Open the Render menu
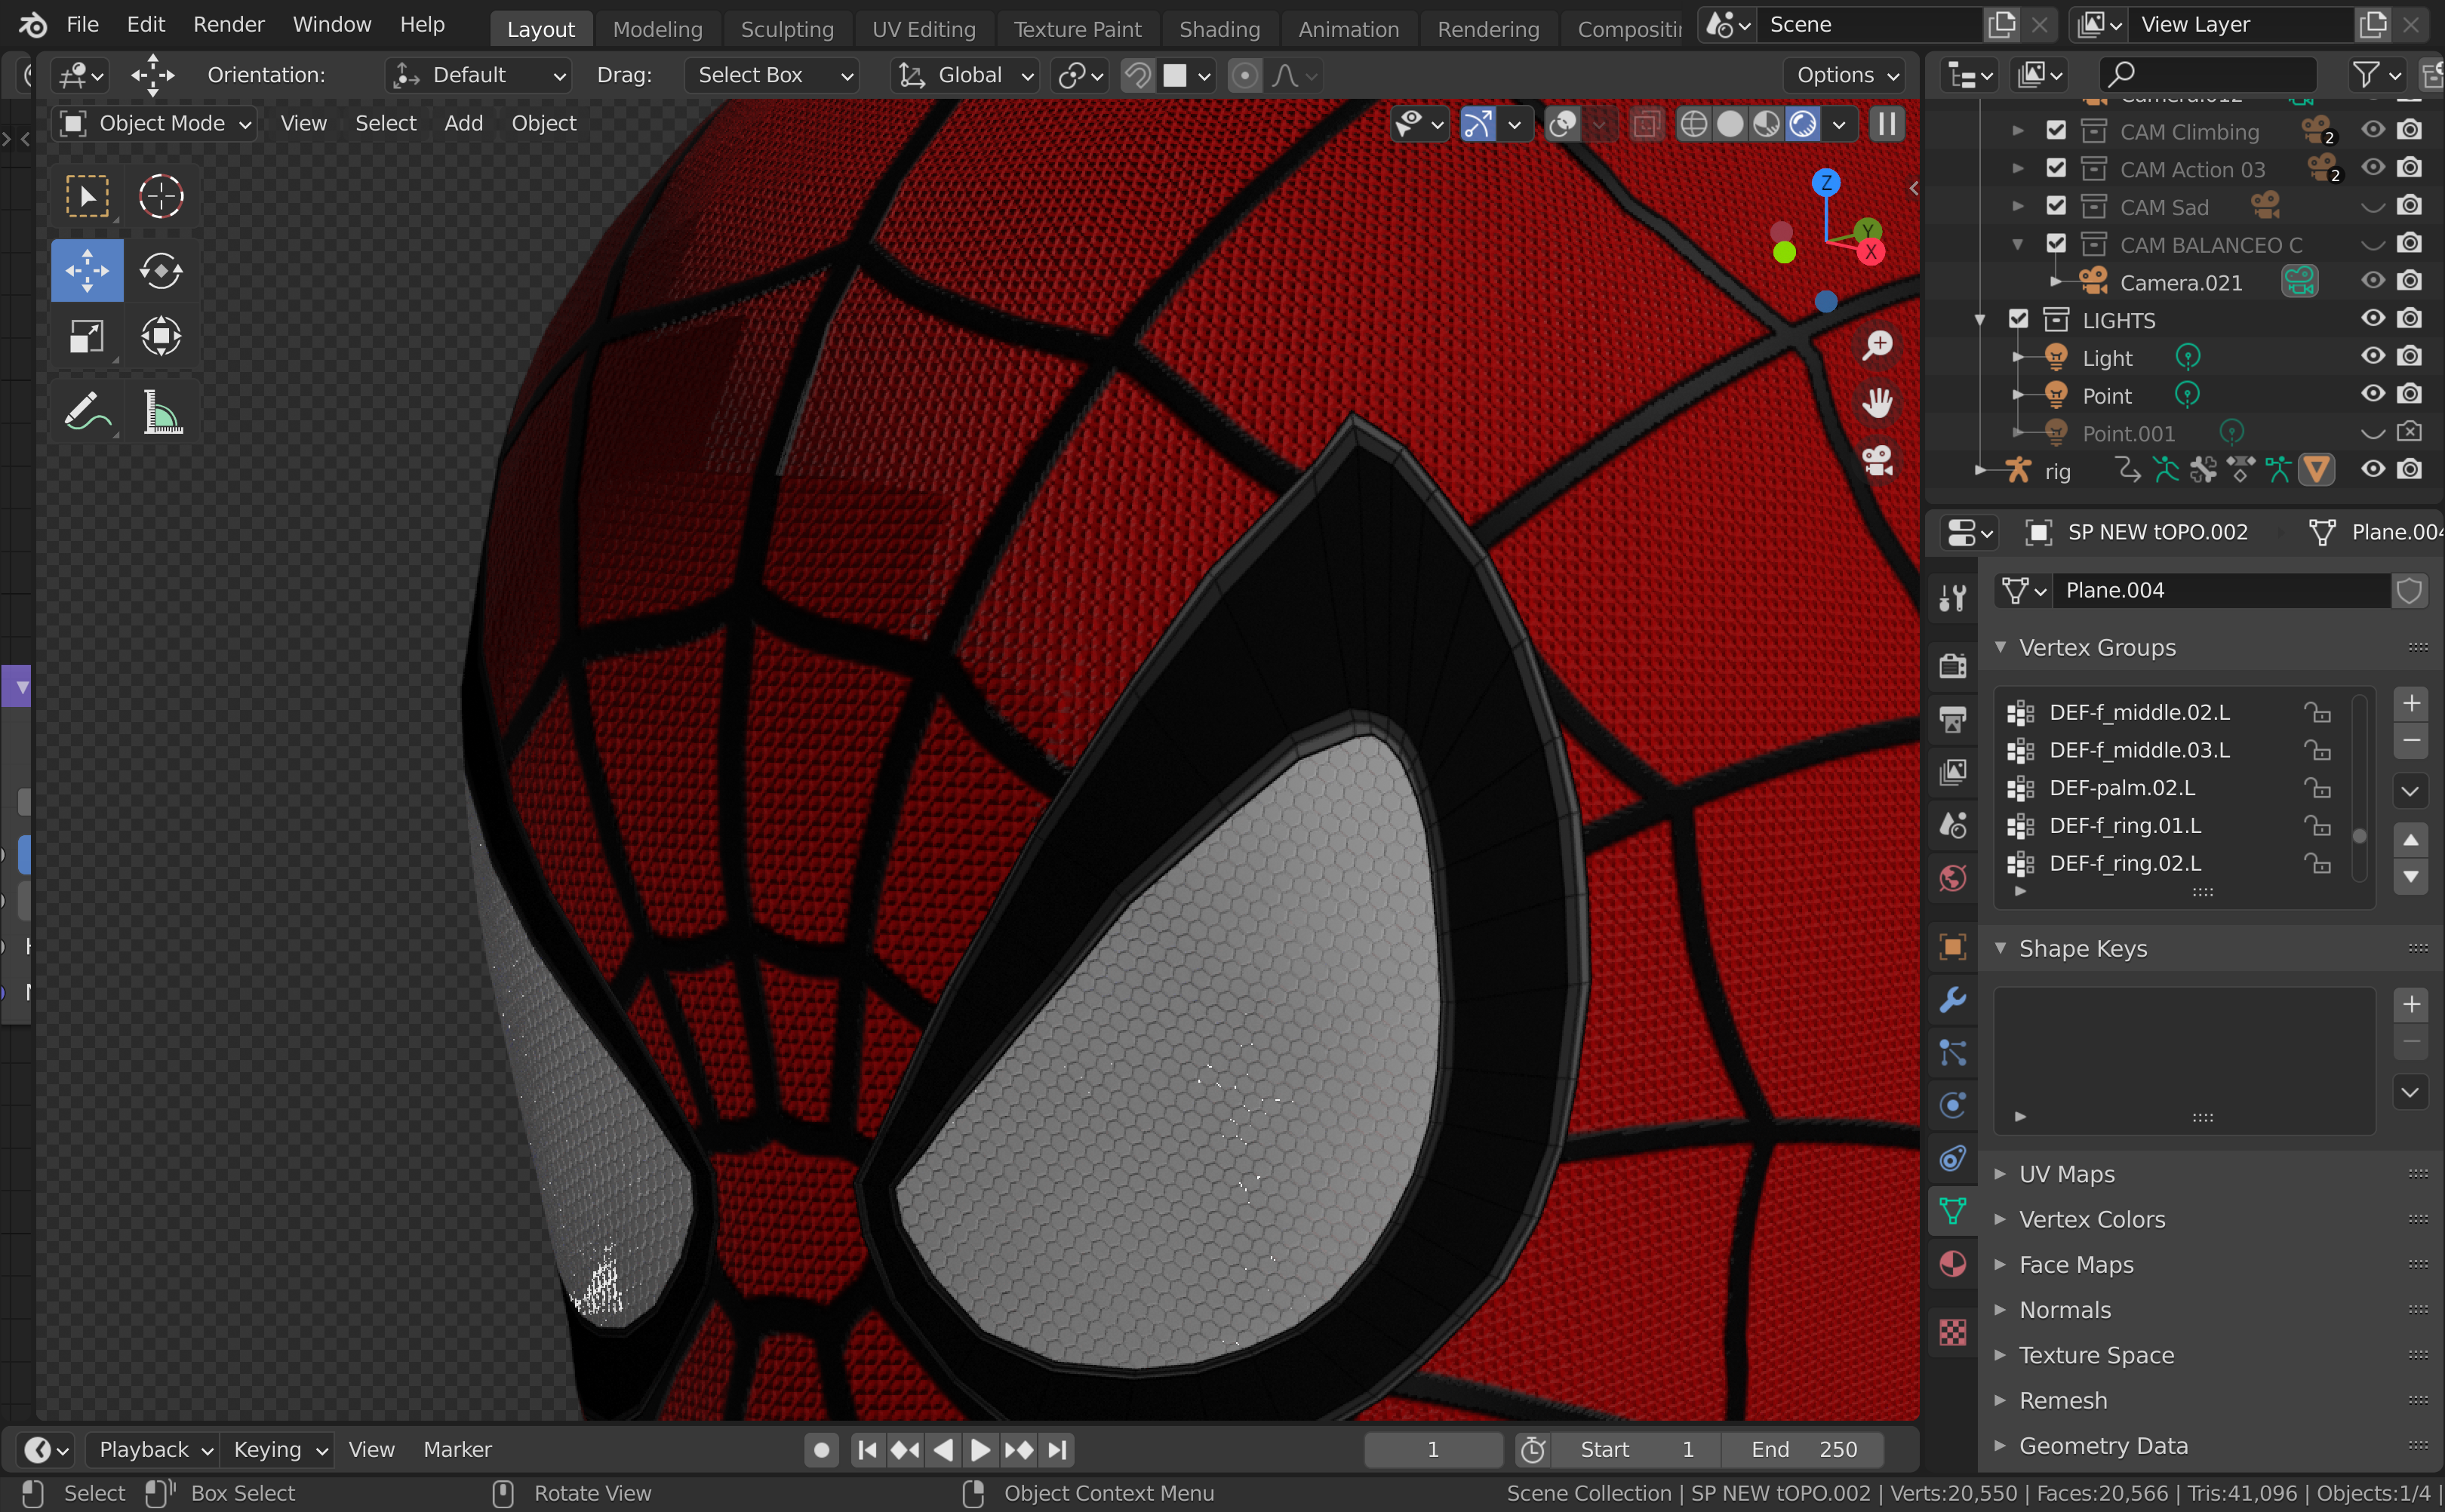Viewport: 2445px width, 1512px height. pos(228,24)
